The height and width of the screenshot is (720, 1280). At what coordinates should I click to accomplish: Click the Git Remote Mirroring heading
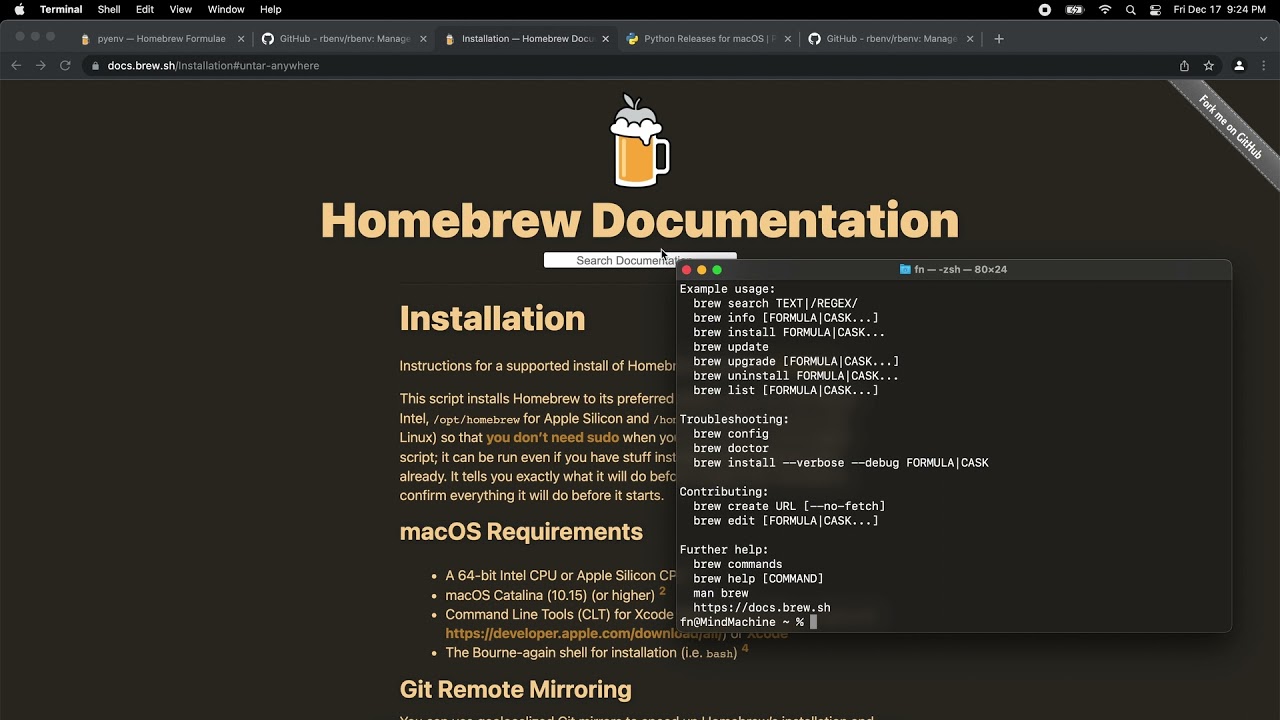[515, 689]
